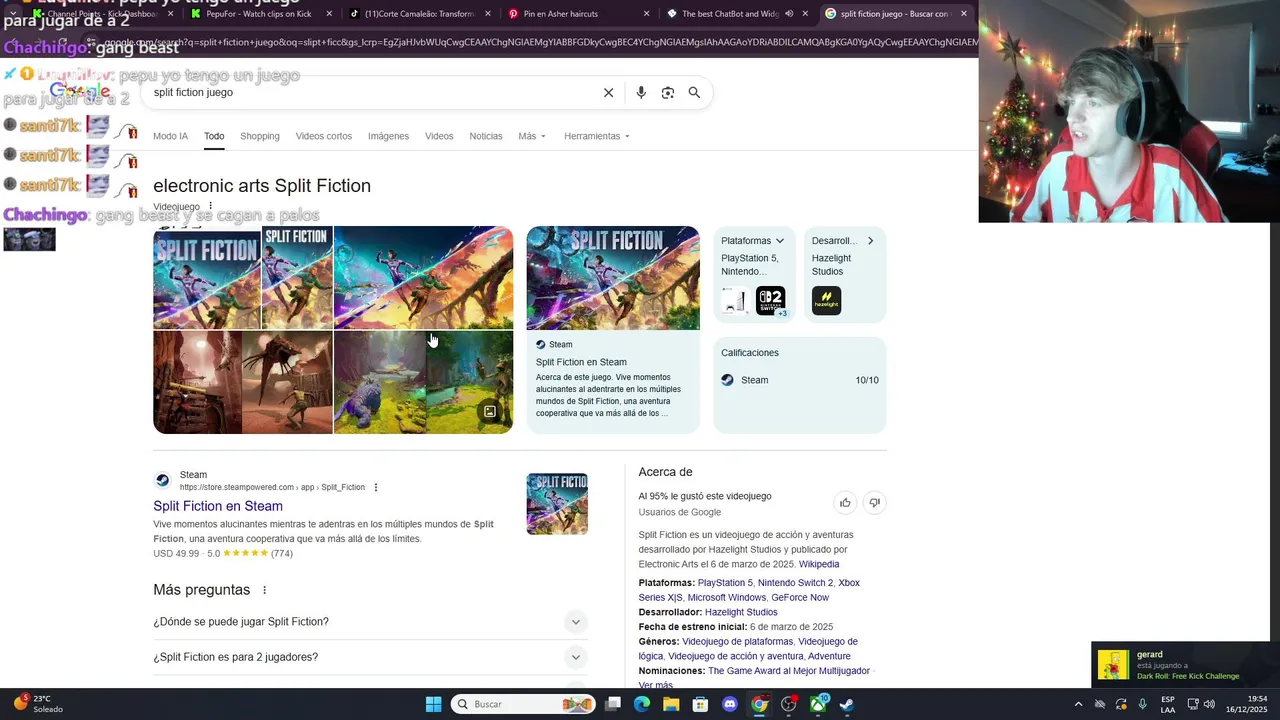
Task: Expand the Plataformas card chevron
Action: [780, 241]
